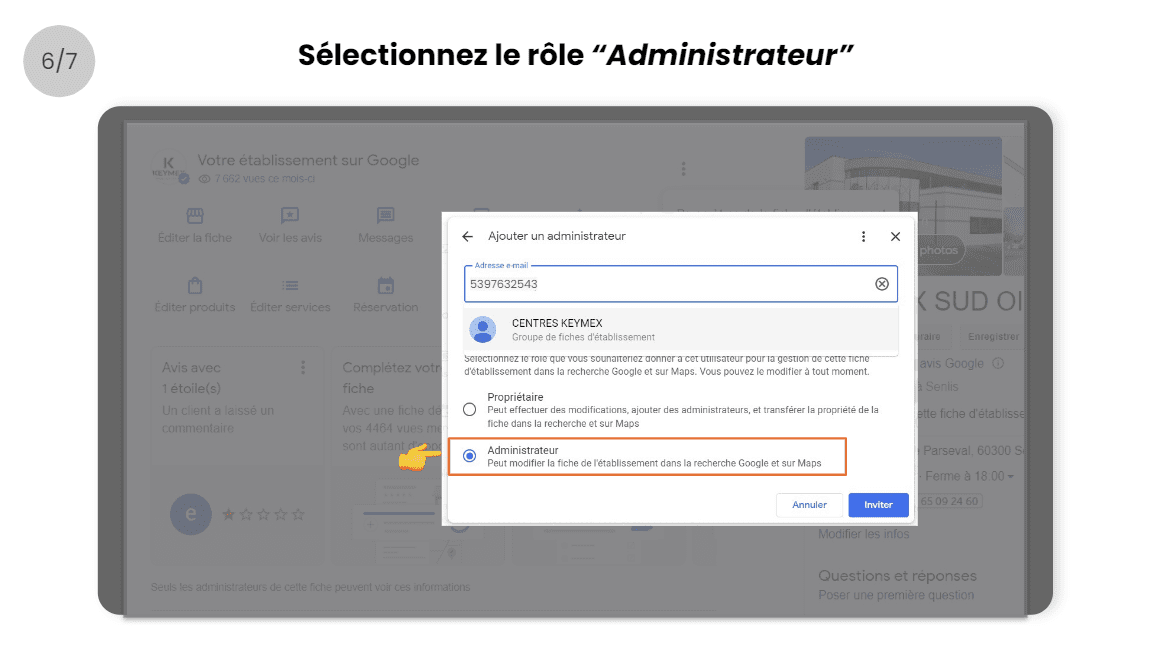
Task: Expand the Ferme à 18.00 hours dropdown
Action: coord(1011,477)
